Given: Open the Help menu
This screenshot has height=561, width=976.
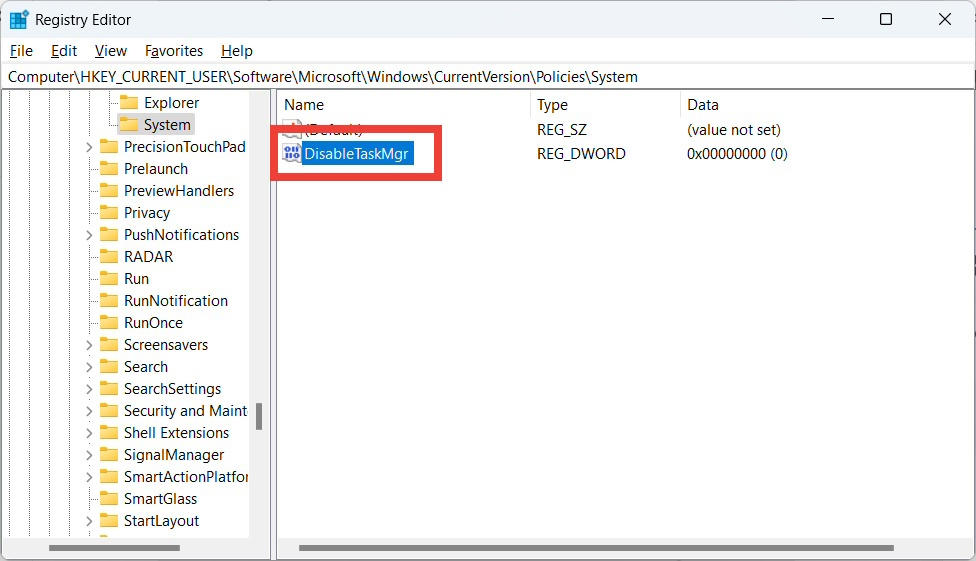Looking at the screenshot, I should (237, 51).
